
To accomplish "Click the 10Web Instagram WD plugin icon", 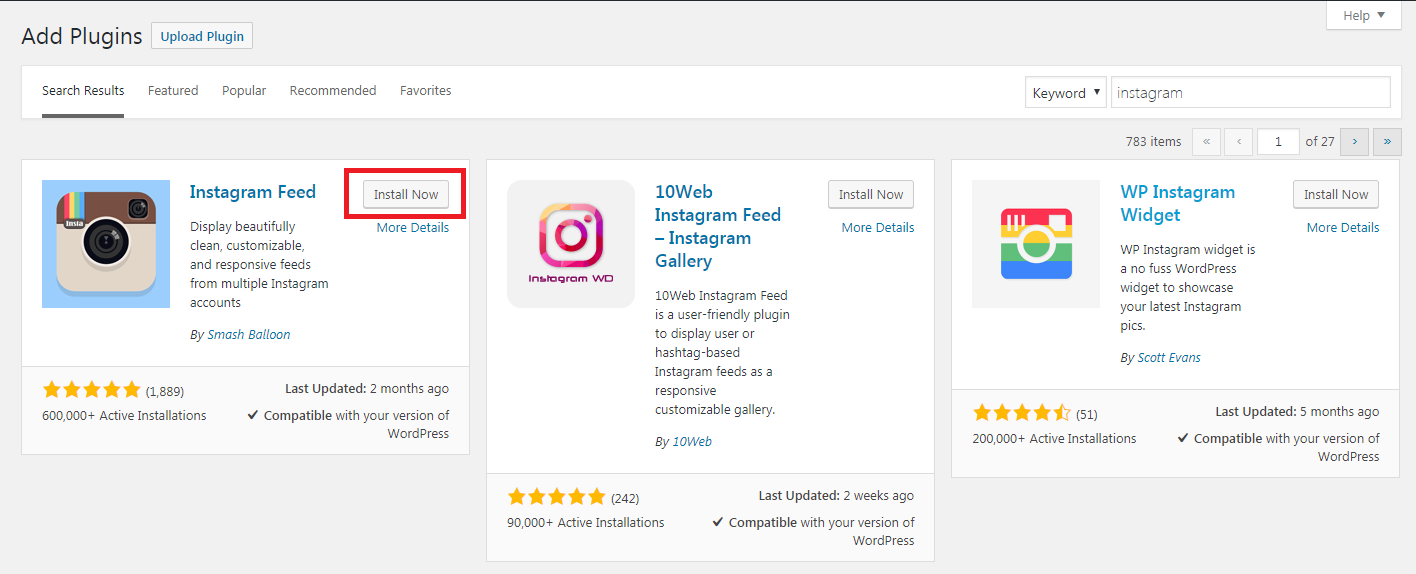I will point(571,244).
